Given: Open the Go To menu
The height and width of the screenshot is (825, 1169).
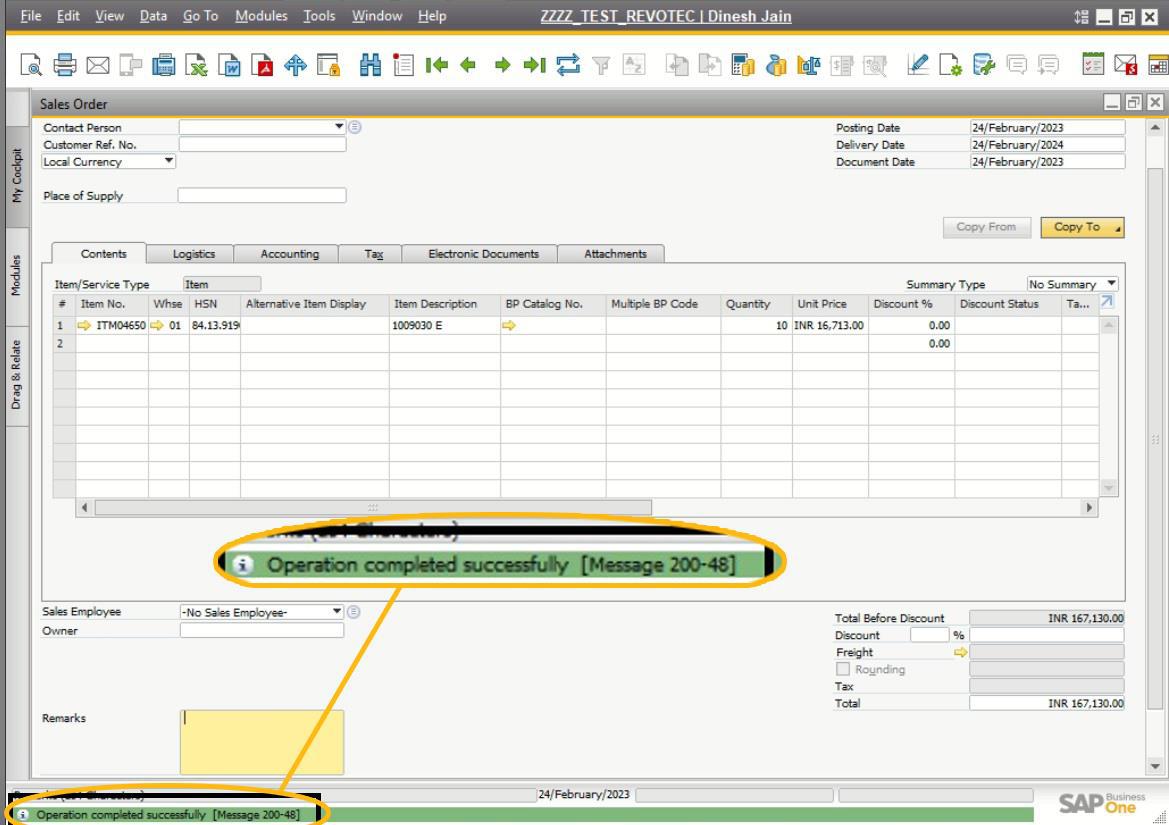Looking at the screenshot, I should [201, 16].
